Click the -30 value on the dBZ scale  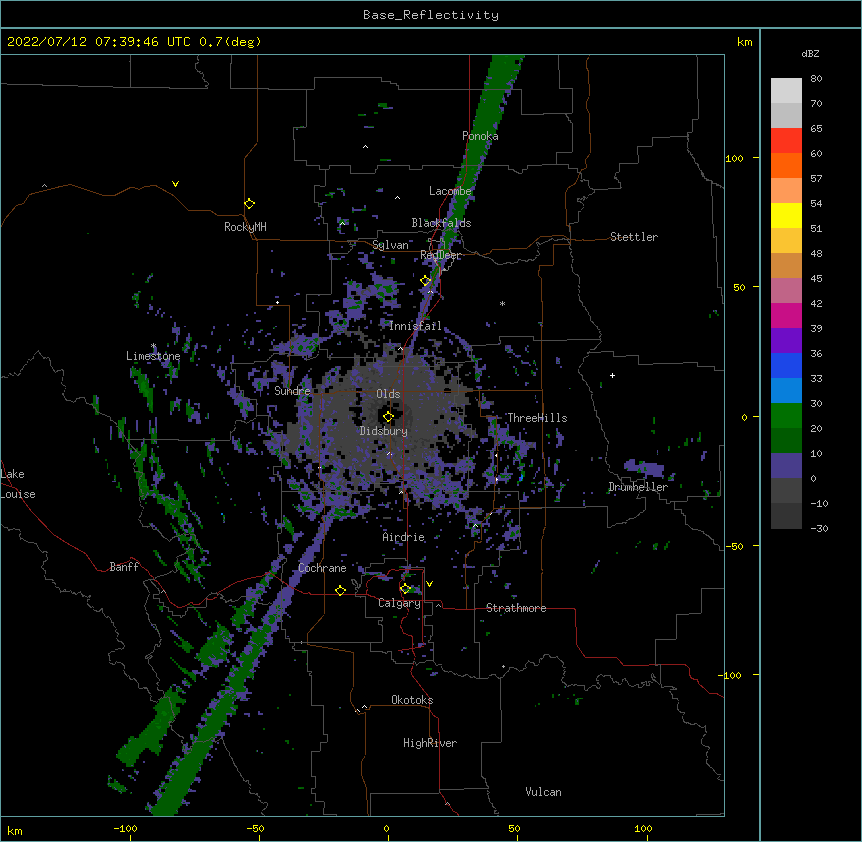coord(819,528)
